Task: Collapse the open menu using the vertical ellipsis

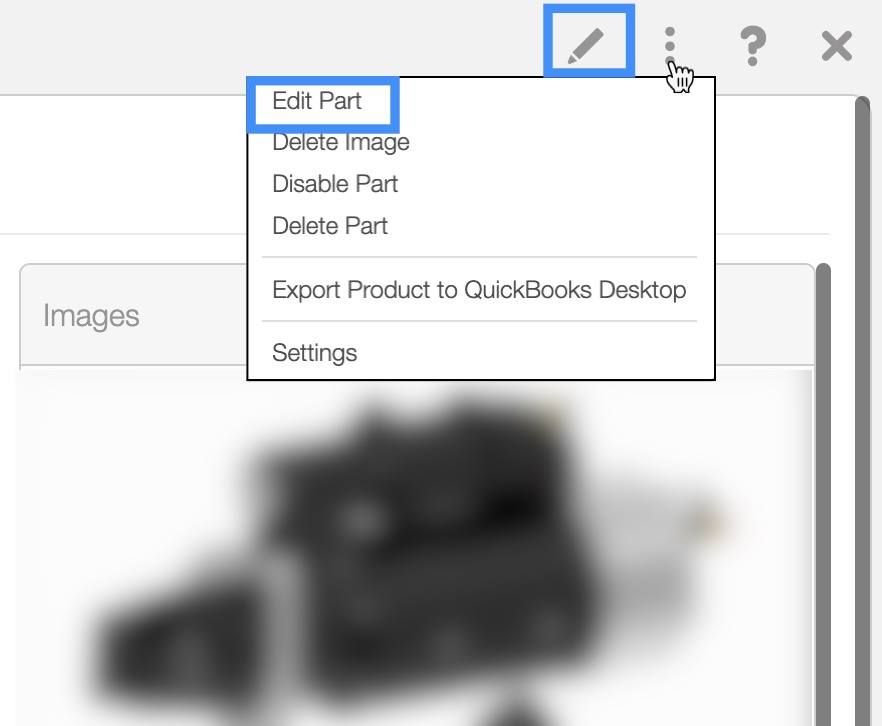Action: (x=671, y=47)
